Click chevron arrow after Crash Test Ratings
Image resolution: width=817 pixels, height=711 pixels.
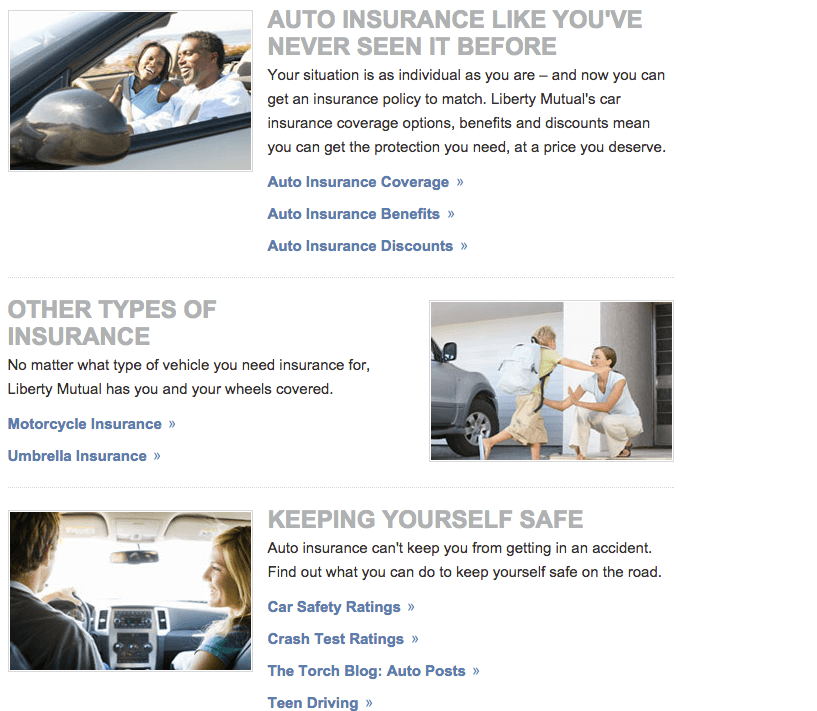(x=415, y=639)
